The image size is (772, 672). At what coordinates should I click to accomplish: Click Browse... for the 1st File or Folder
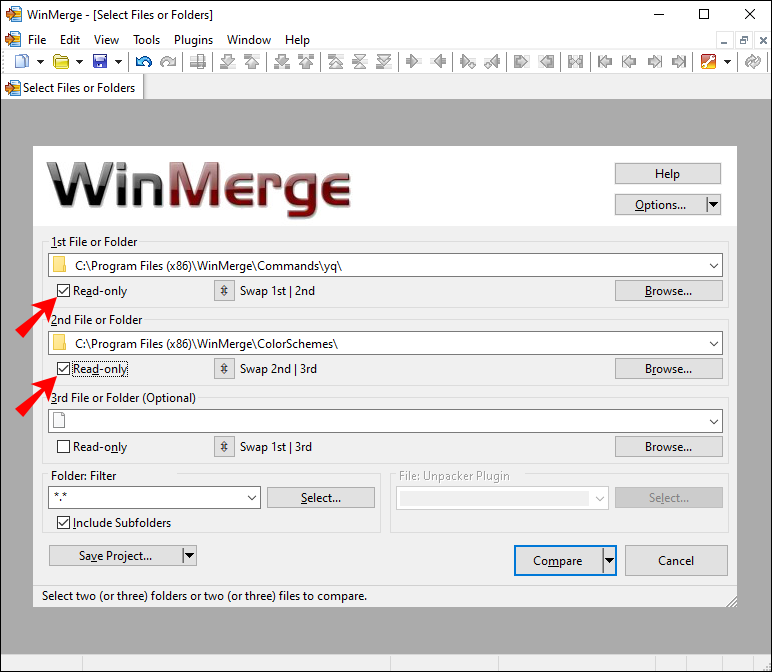[x=669, y=291]
